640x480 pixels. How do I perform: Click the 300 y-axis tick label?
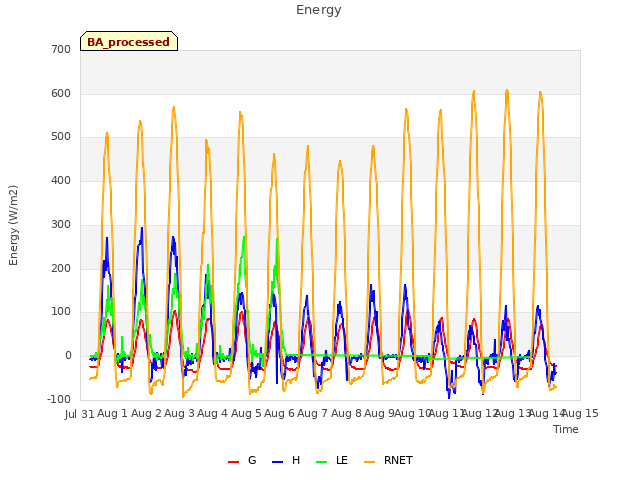pyautogui.click(x=61, y=224)
